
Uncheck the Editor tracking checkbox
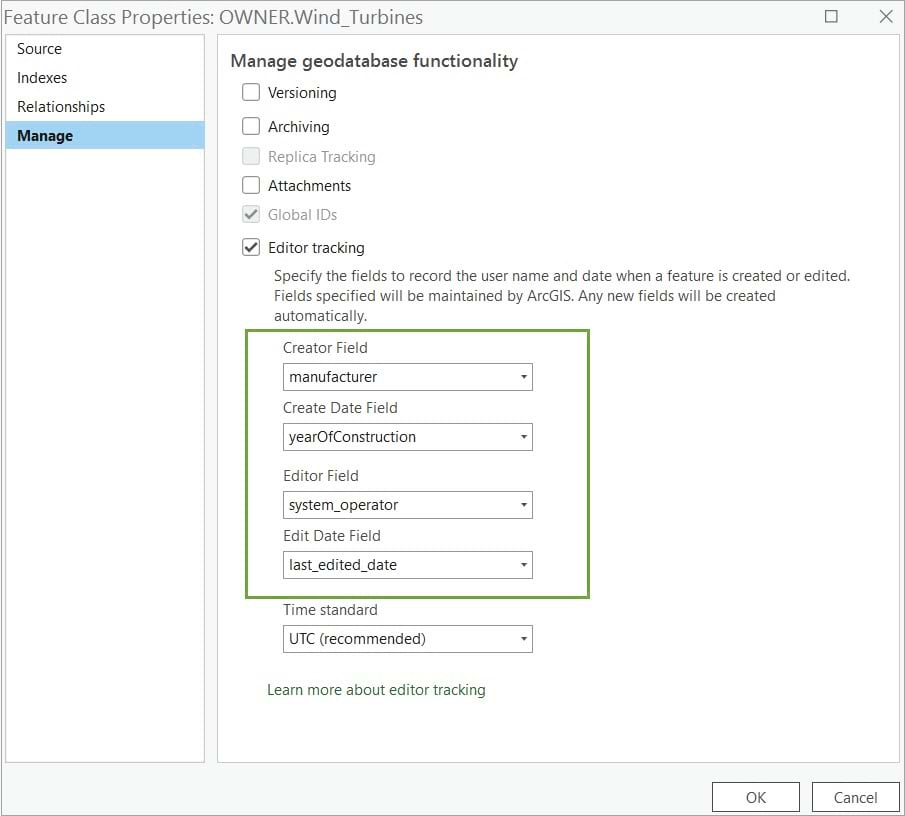point(251,247)
